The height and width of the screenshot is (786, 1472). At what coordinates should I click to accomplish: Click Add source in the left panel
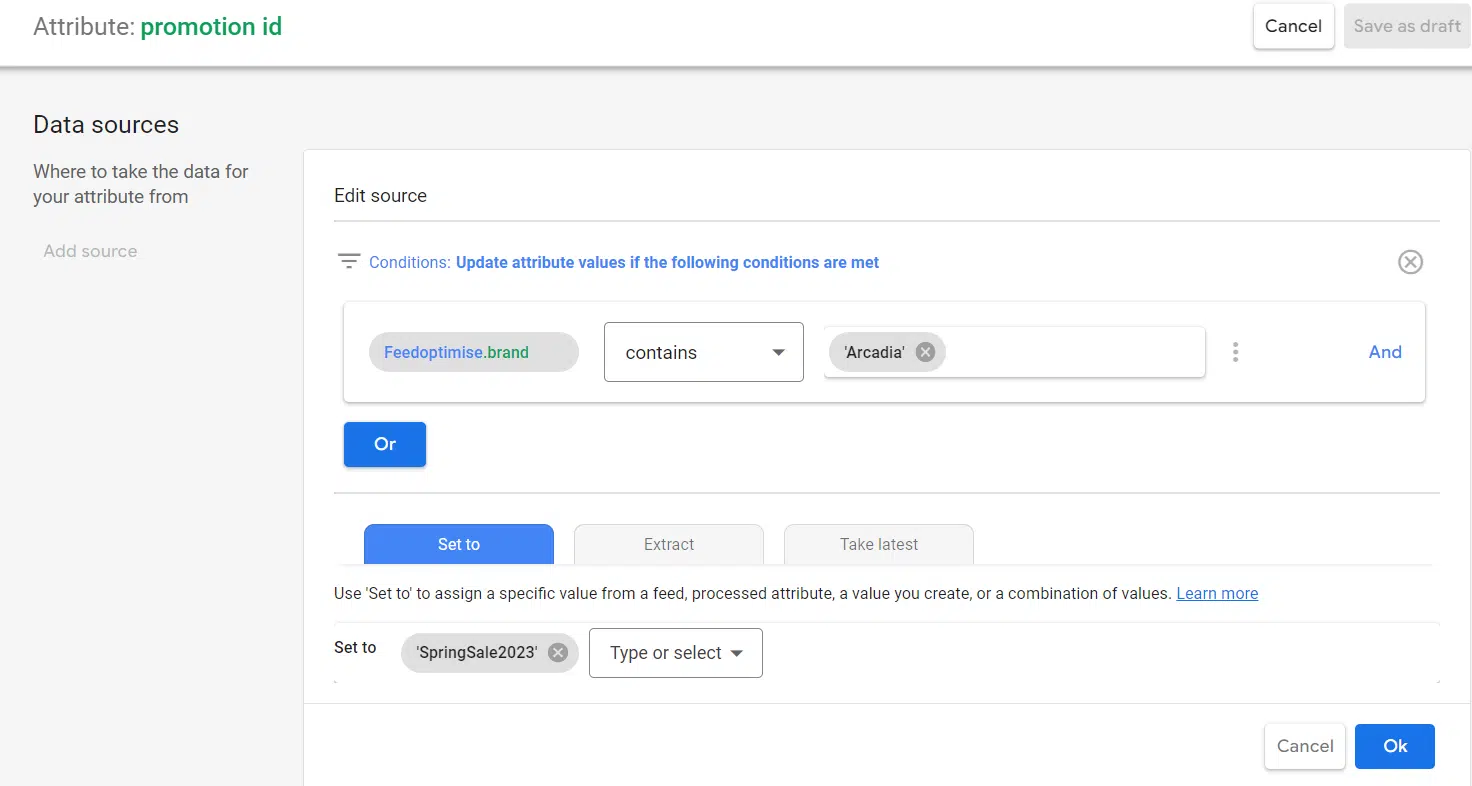point(90,252)
